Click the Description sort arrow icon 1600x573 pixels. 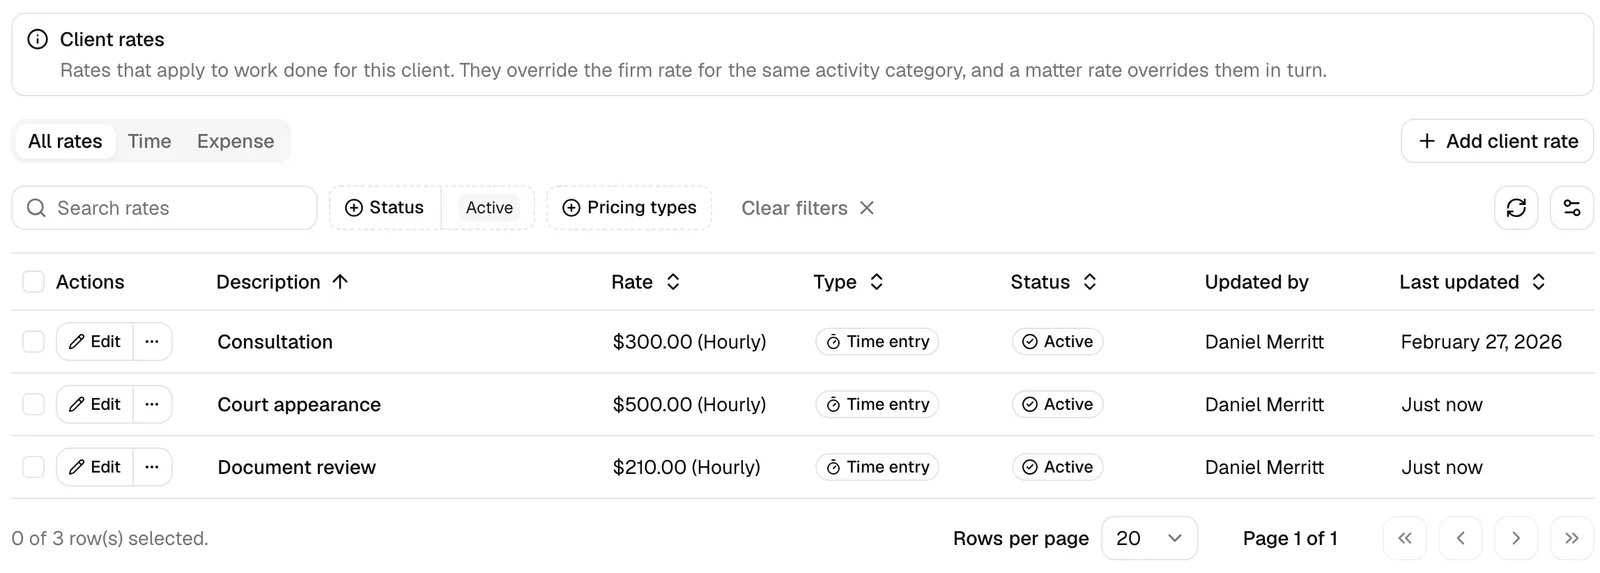coord(340,282)
